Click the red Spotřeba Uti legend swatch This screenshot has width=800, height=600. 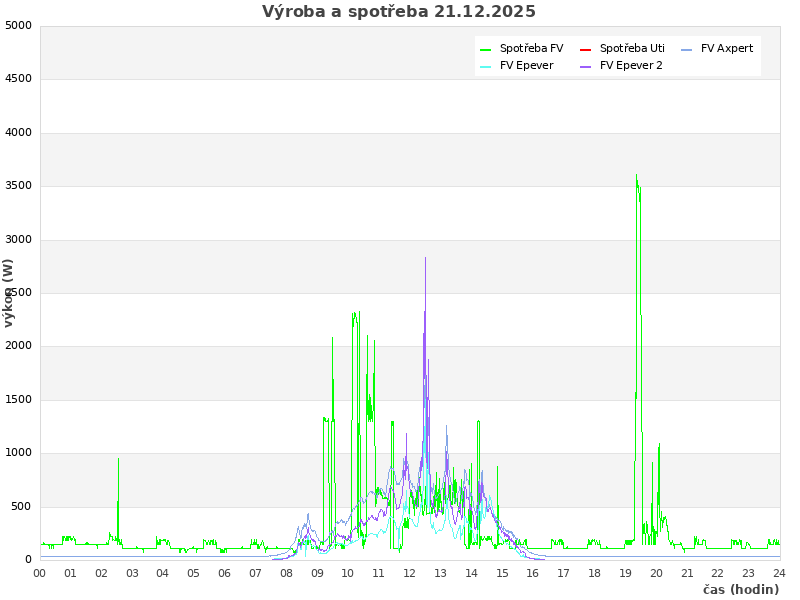pyautogui.click(x=586, y=49)
